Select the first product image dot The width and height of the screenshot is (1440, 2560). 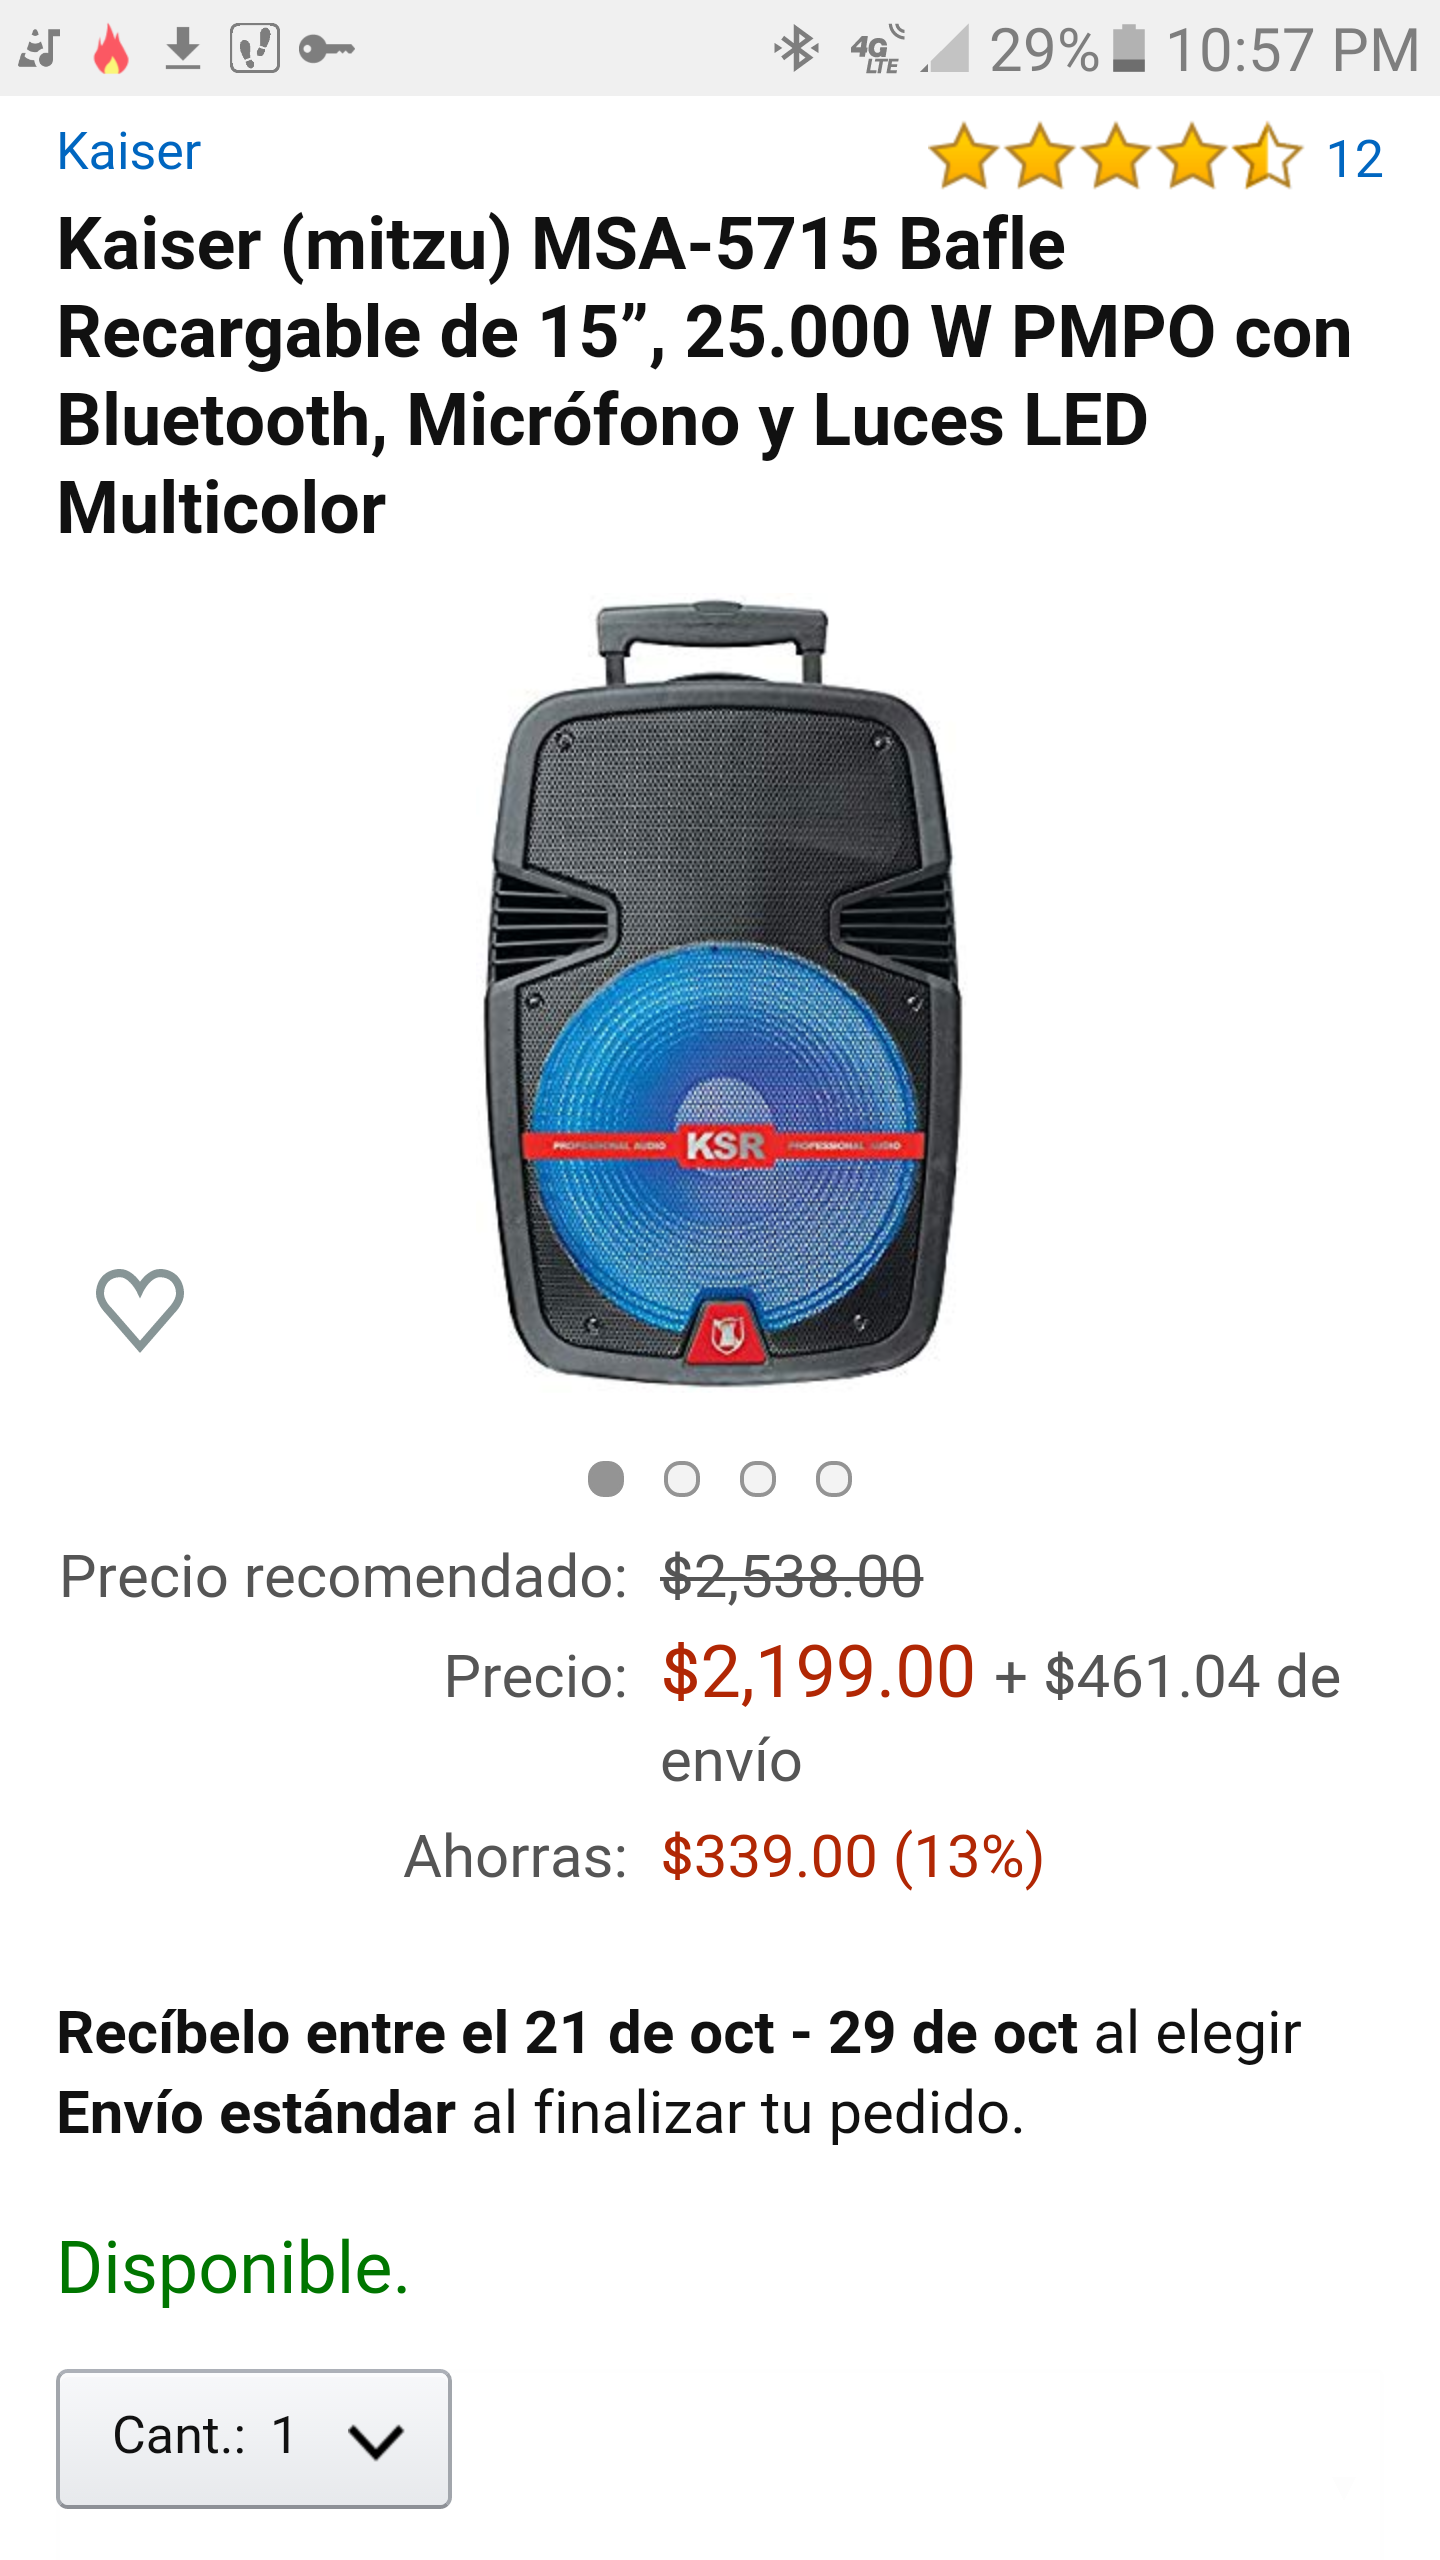[606, 1479]
